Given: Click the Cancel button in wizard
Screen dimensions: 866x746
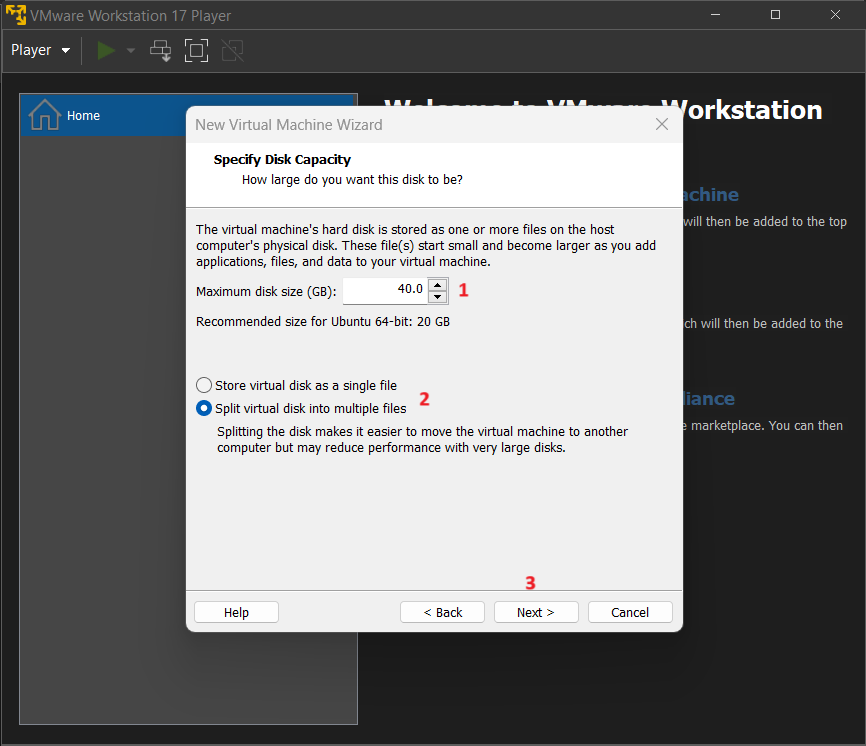Looking at the screenshot, I should click(x=630, y=612).
